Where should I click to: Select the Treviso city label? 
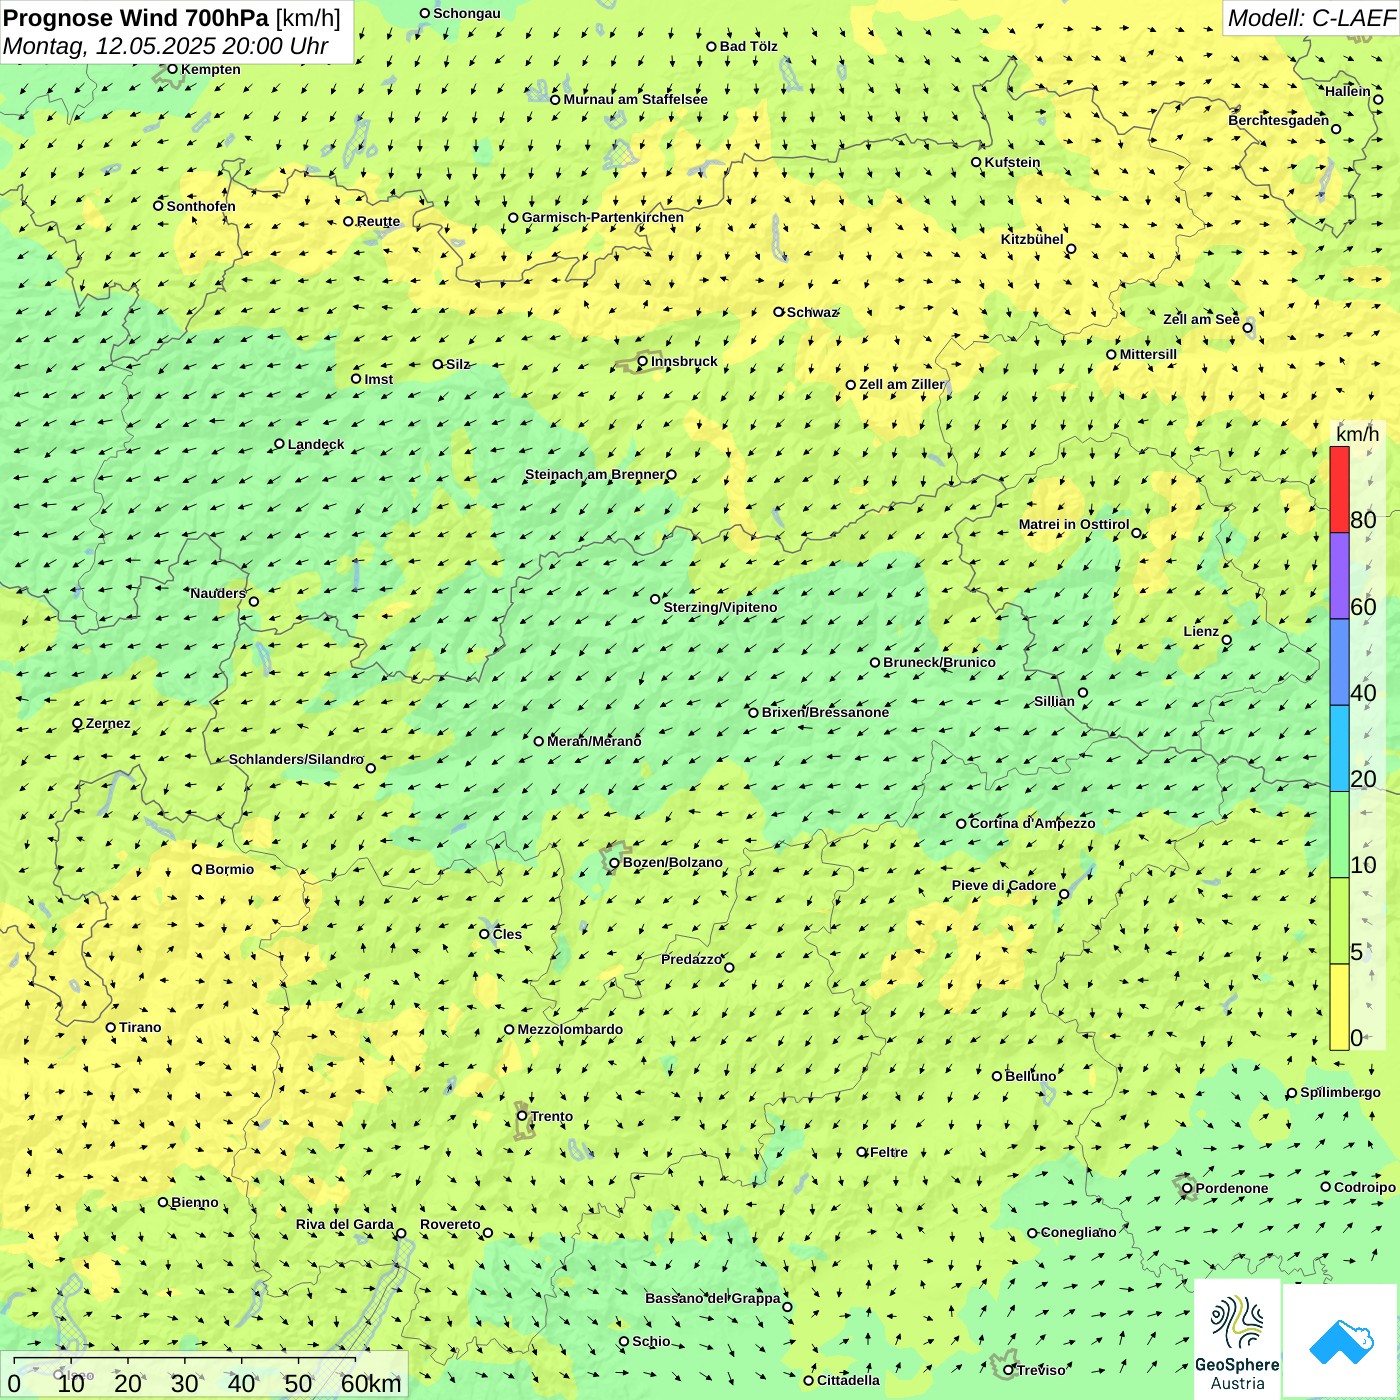pos(1041,1371)
